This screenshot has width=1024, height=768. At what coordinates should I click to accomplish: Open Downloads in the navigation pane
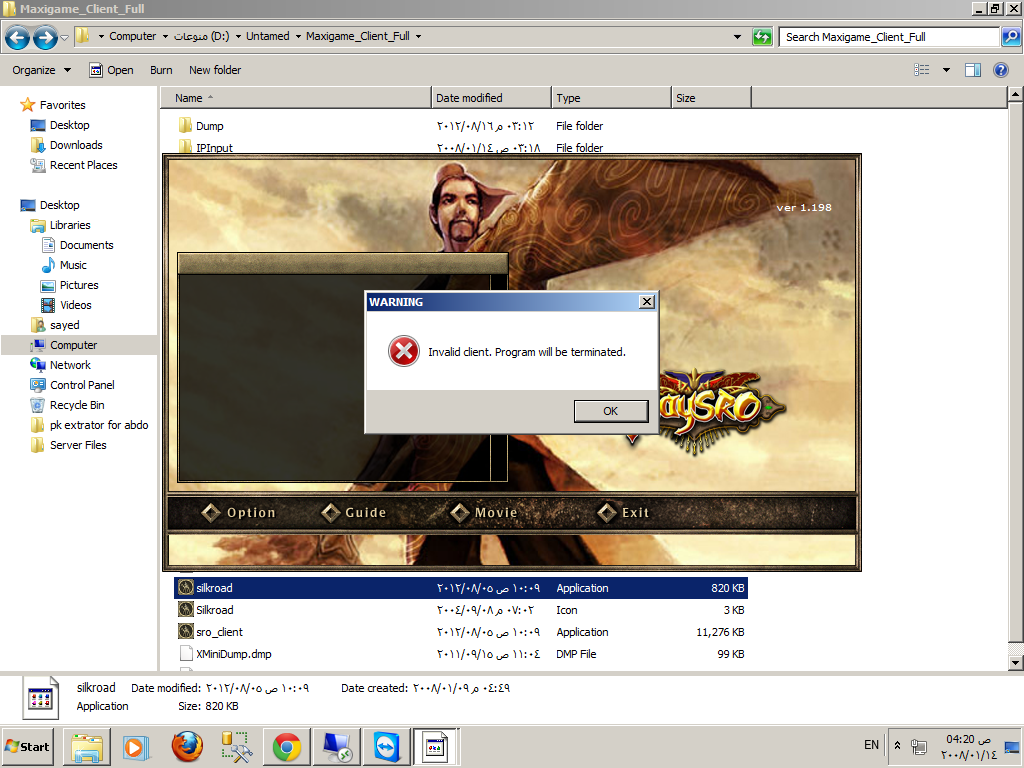(x=76, y=145)
